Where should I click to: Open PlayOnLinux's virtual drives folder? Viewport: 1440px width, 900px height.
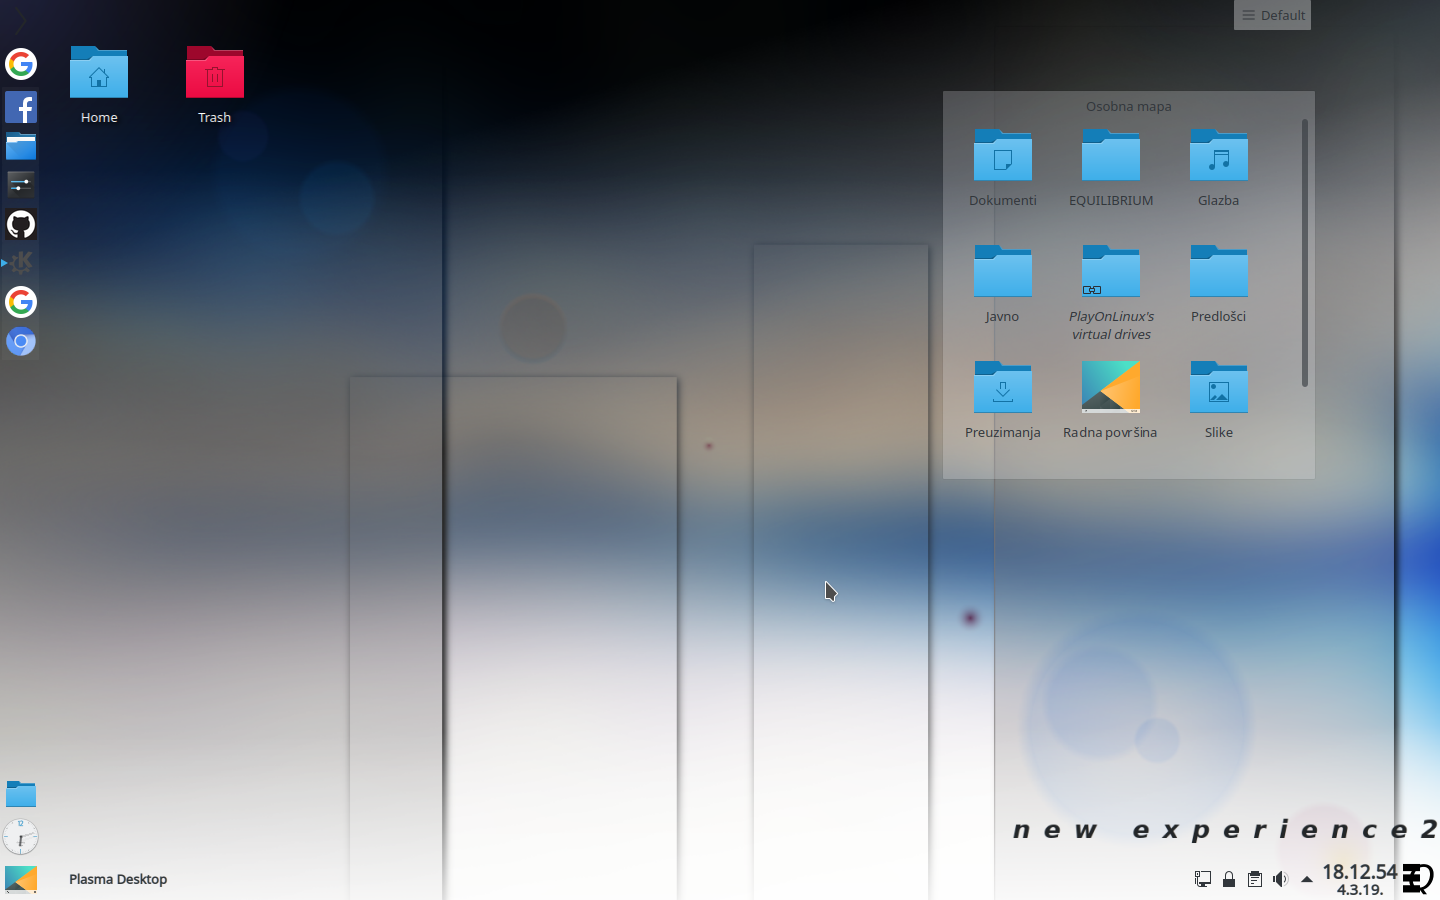click(1111, 293)
